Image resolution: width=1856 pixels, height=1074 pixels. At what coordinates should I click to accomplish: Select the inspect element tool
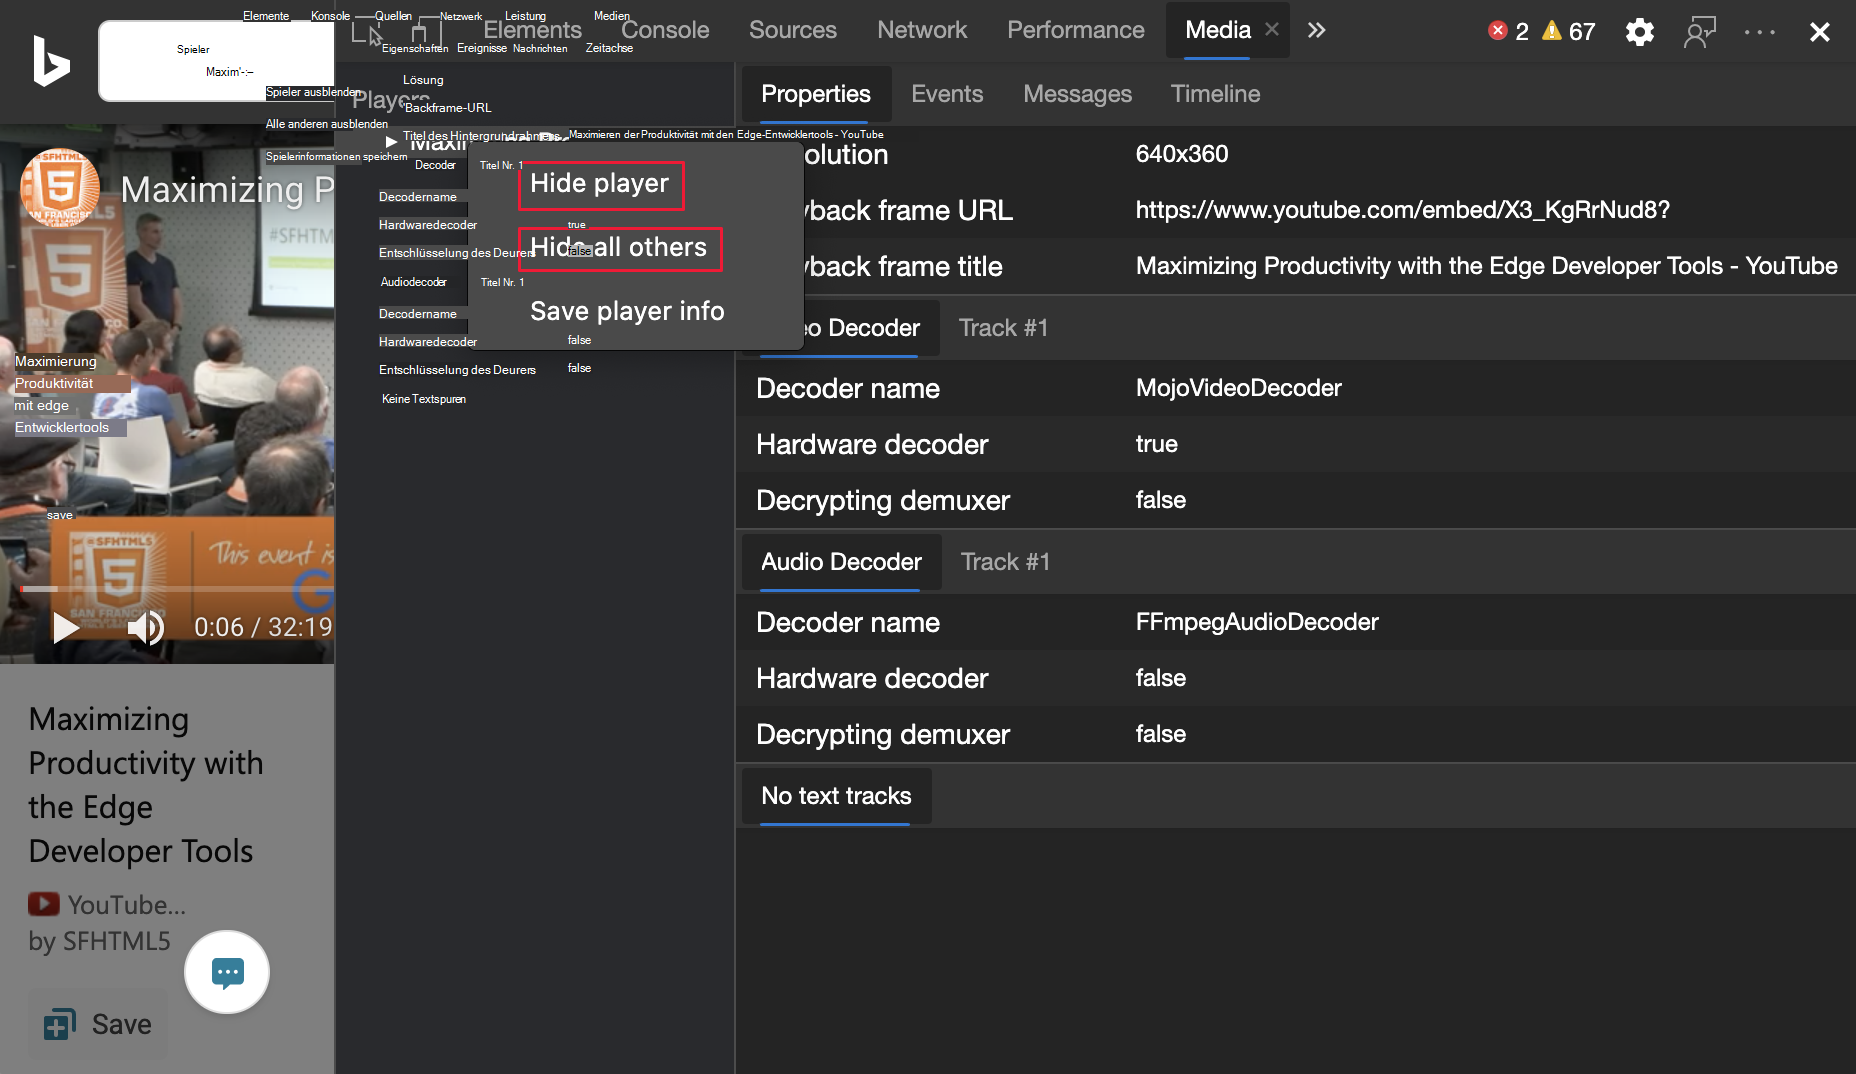coord(366,31)
